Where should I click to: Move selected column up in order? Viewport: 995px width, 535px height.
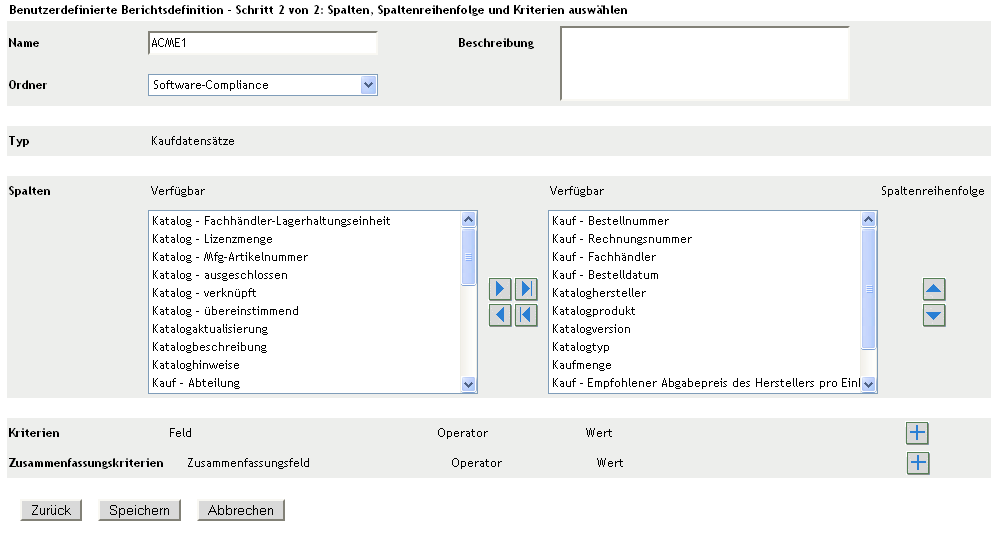(x=934, y=290)
